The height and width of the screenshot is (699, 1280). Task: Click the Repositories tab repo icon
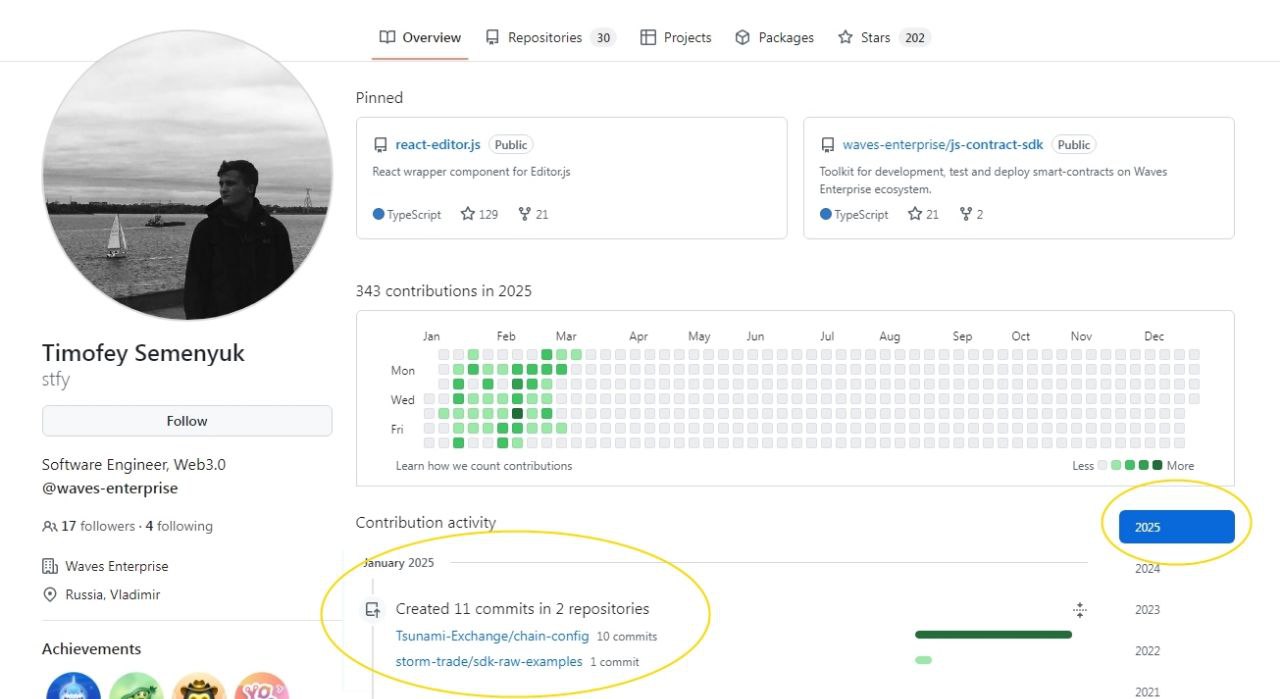[x=492, y=38]
